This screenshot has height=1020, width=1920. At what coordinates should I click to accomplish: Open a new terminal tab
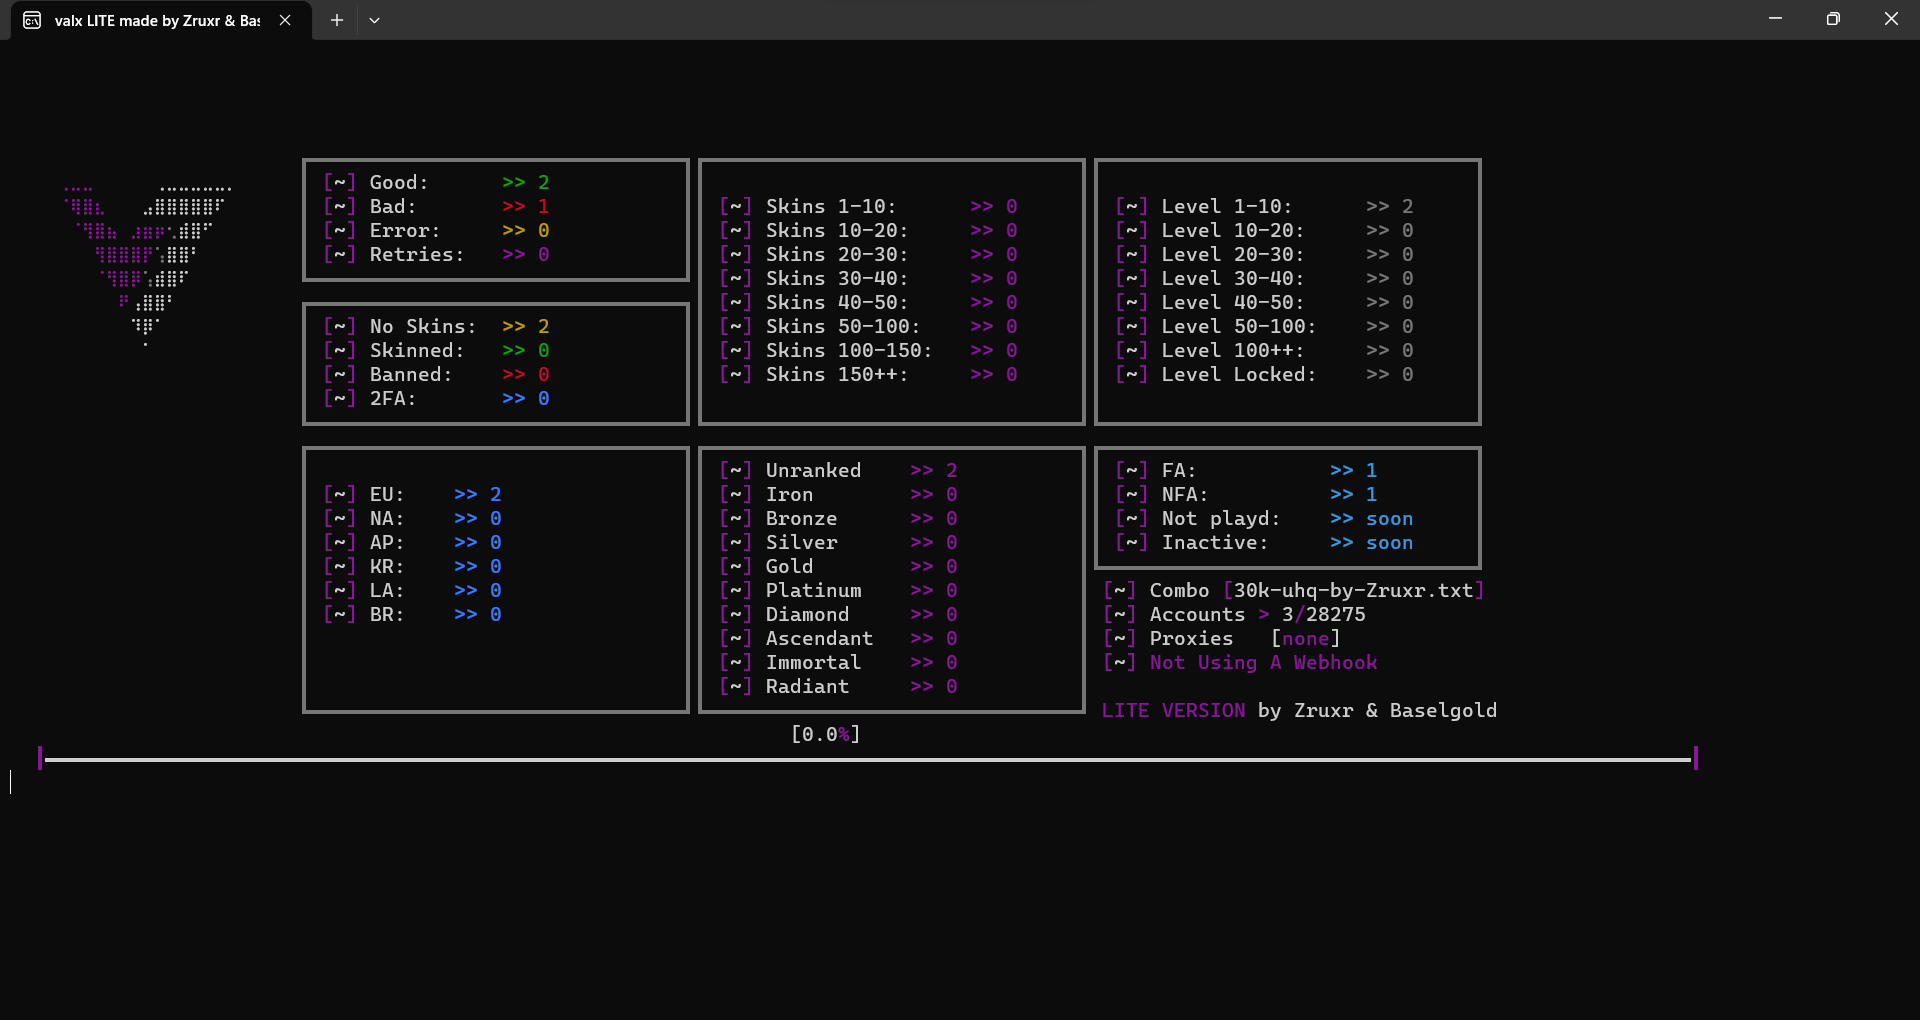pos(337,20)
